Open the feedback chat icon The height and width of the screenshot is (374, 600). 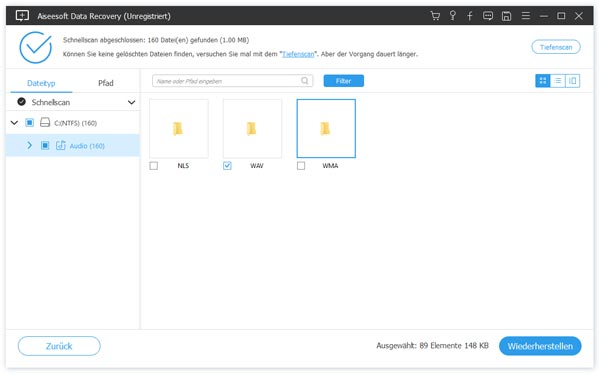(488, 16)
